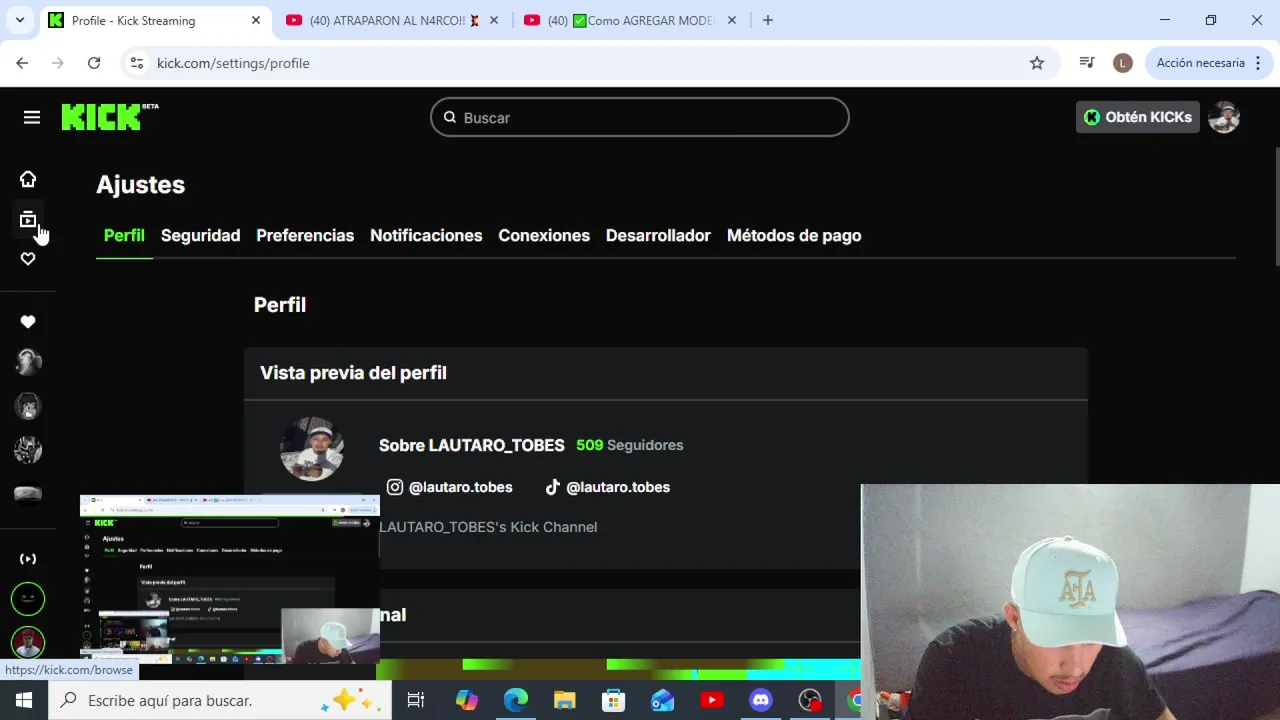Screen dimensions: 1280x720
Task: Open the green-ringed smiley face channel avatar
Action: (28, 599)
